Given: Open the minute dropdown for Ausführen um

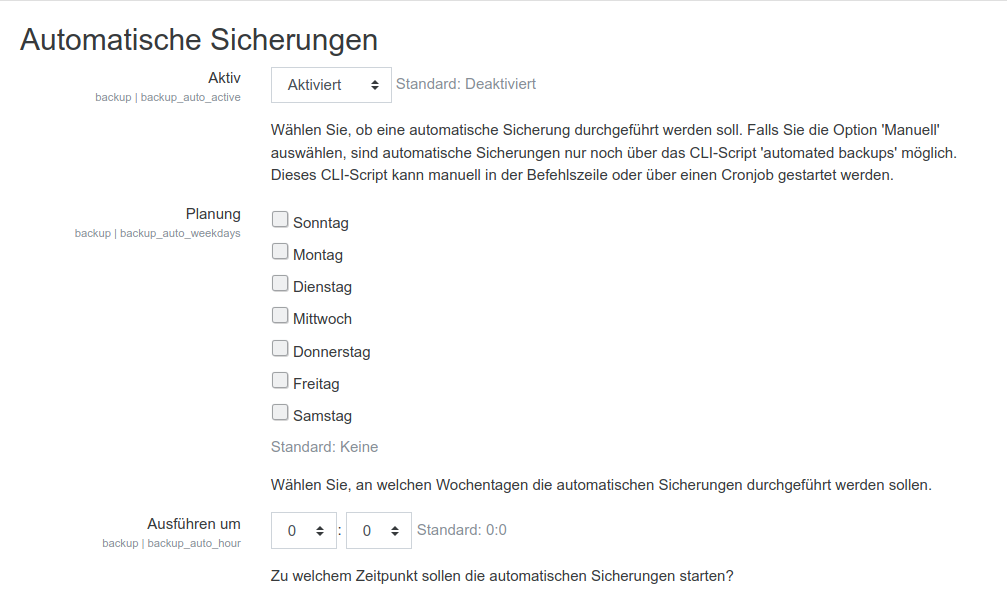Looking at the screenshot, I should tap(379, 531).
